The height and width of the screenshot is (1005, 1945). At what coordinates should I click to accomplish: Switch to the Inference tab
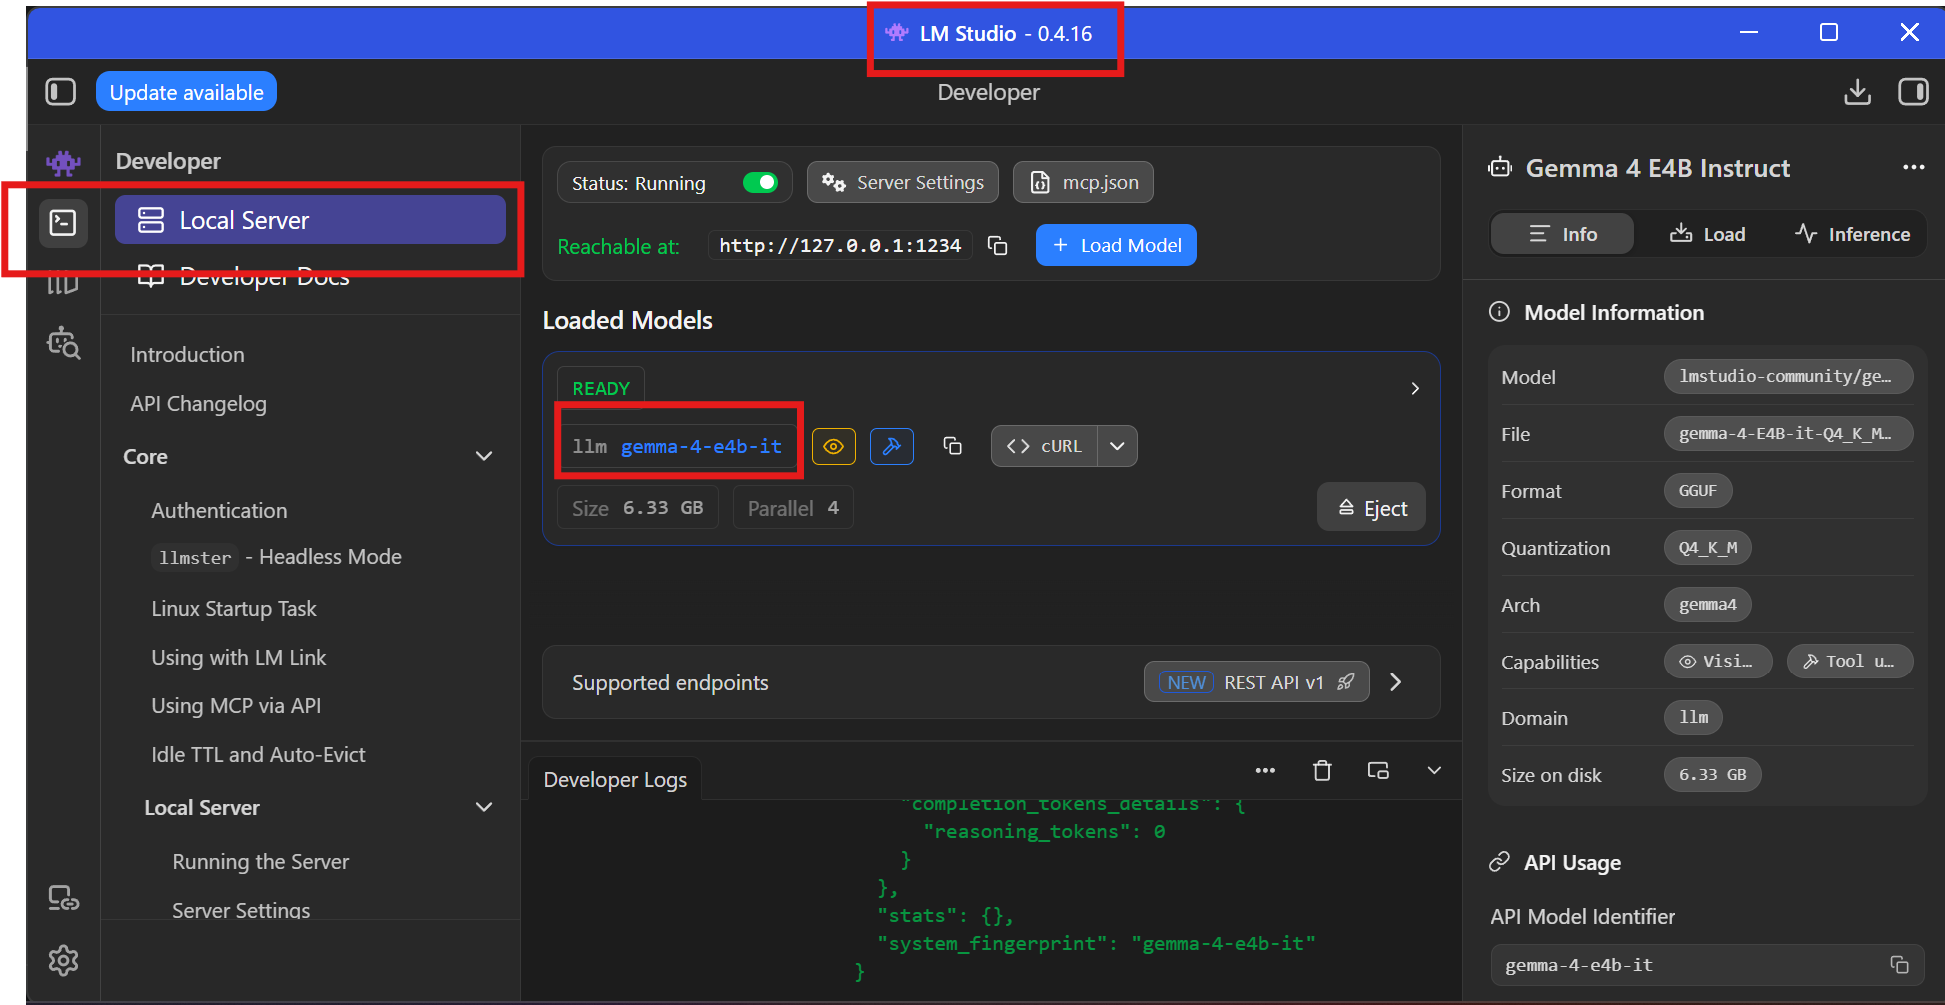(x=1853, y=234)
